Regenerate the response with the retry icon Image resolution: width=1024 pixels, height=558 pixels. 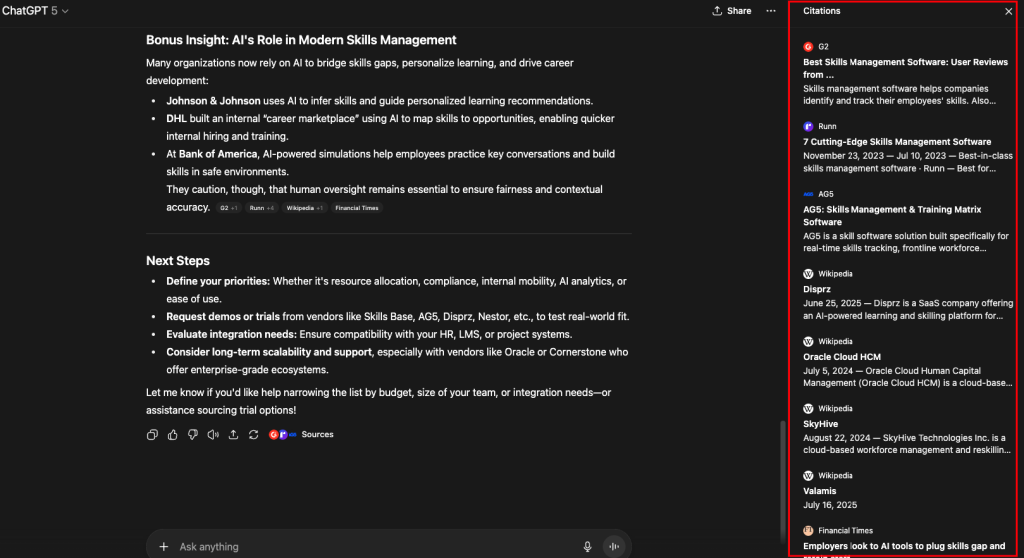[254, 435]
